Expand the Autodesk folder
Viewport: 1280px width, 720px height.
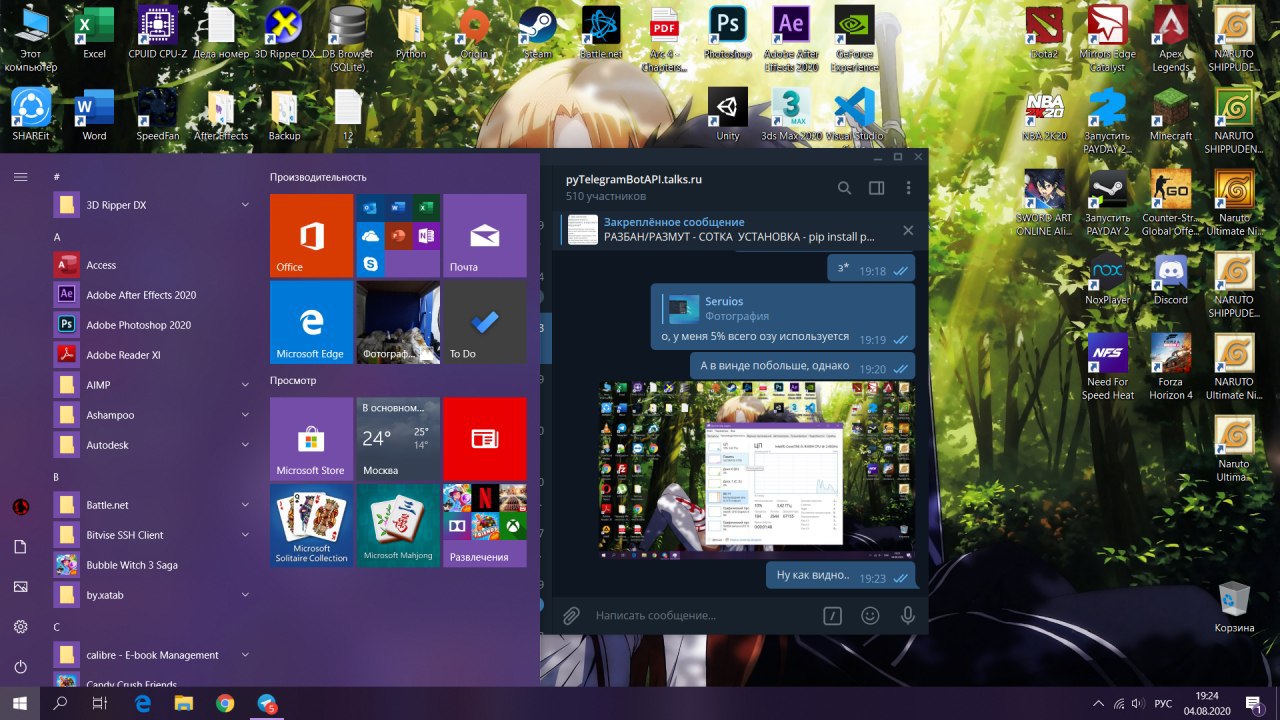click(152, 445)
